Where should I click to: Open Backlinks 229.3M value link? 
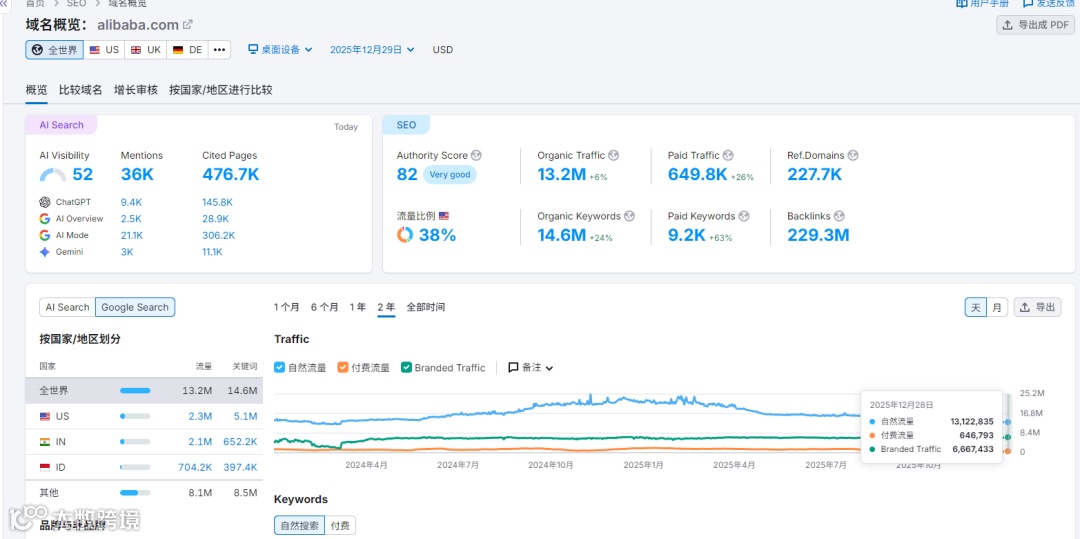(818, 235)
